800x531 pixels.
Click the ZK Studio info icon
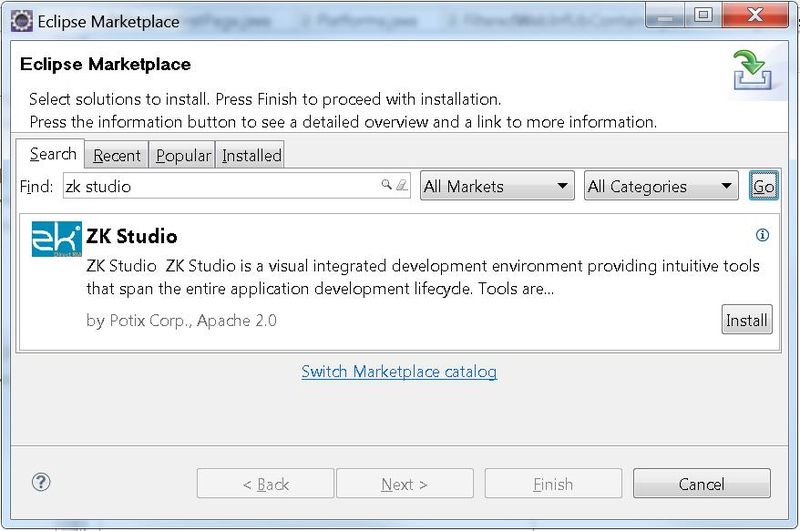coord(762,235)
